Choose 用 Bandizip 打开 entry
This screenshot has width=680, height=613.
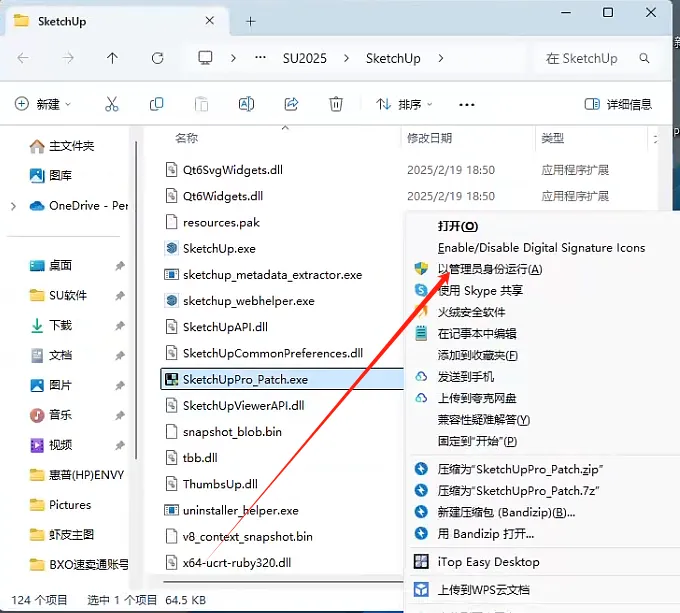[x=486, y=534]
